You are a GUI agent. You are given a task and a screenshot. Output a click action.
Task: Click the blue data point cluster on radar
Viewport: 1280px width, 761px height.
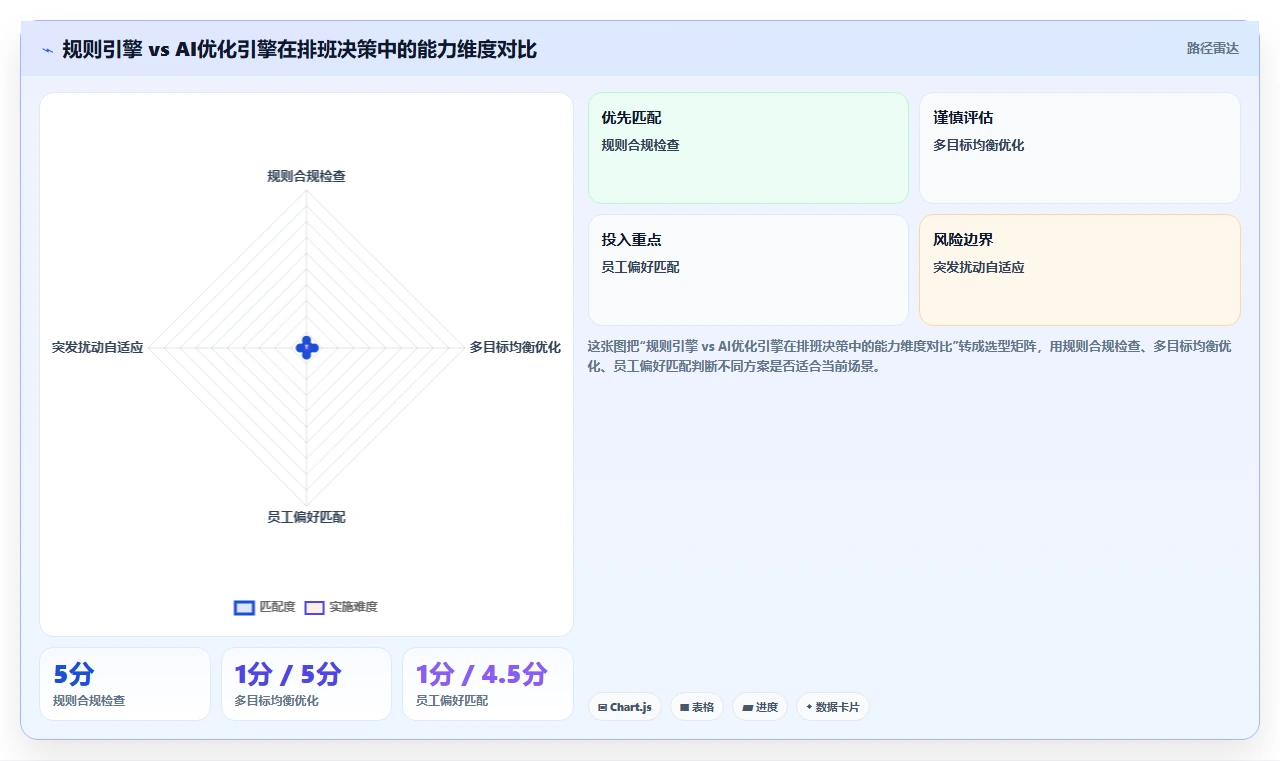[307, 348]
